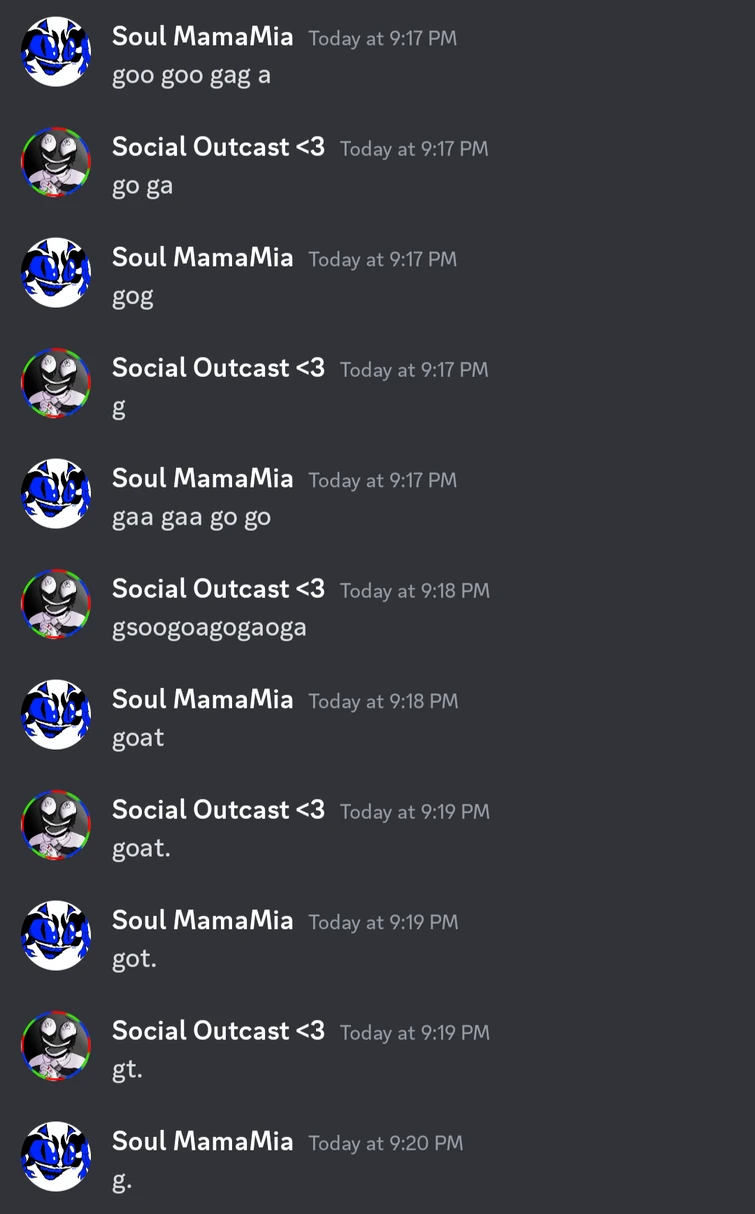Click the "got." message text

click(x=134, y=959)
